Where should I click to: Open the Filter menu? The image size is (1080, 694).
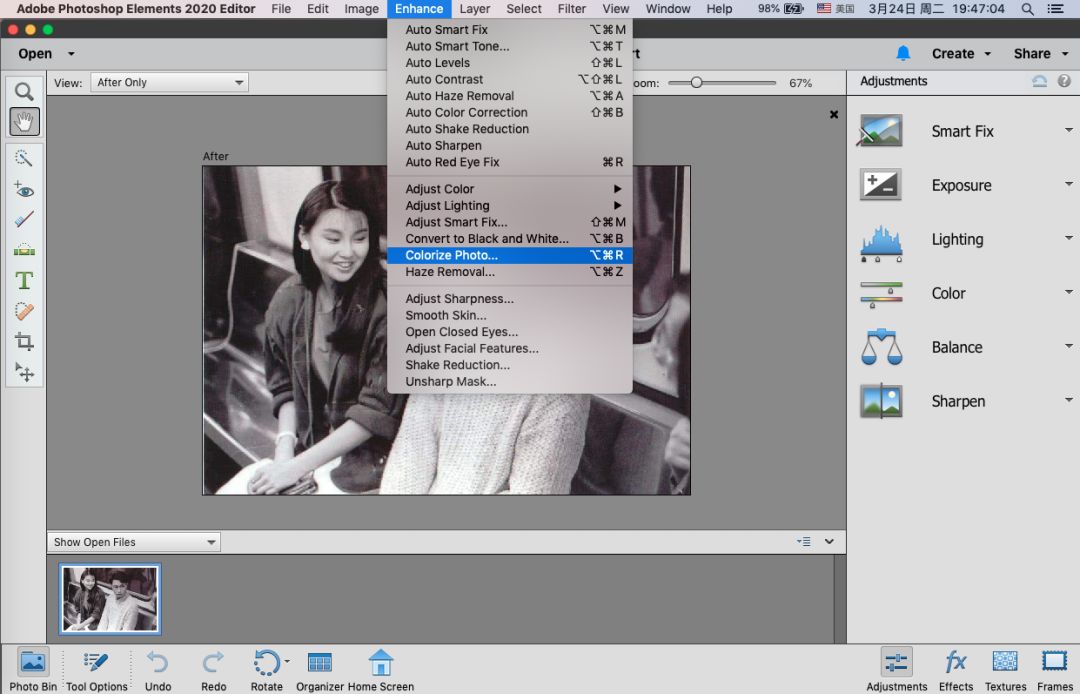(x=572, y=9)
